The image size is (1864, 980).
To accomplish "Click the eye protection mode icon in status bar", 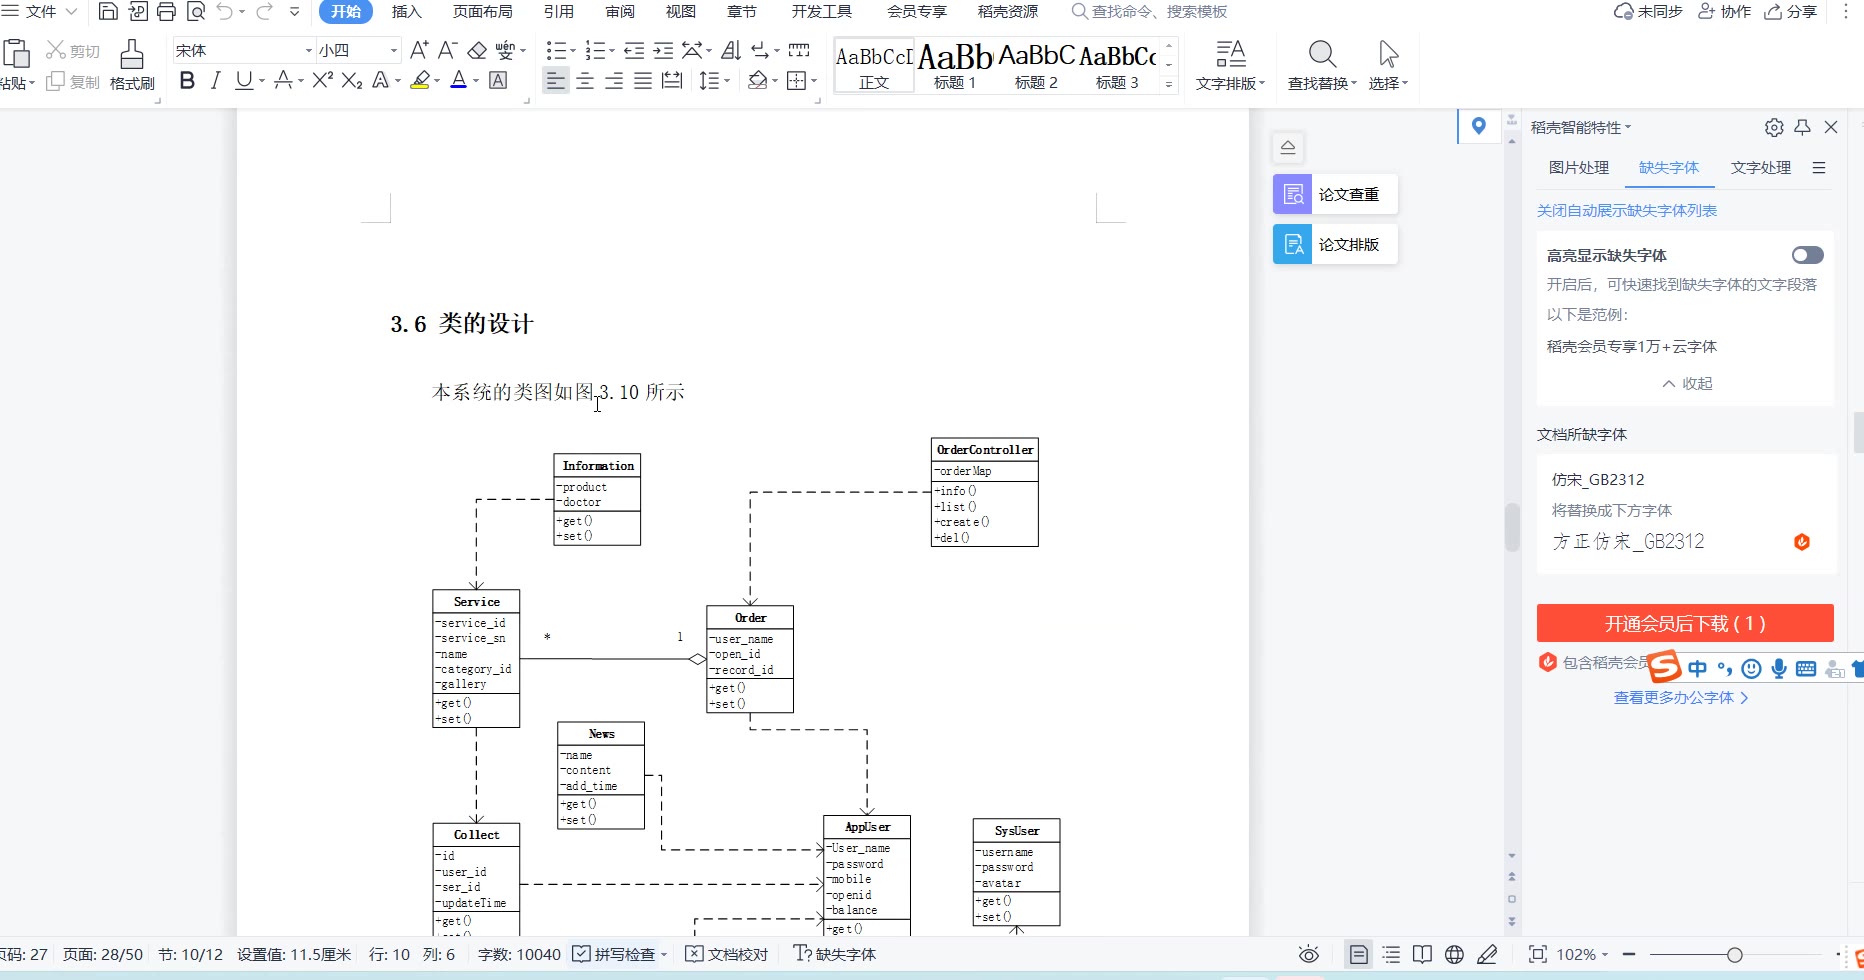I will (x=1309, y=955).
